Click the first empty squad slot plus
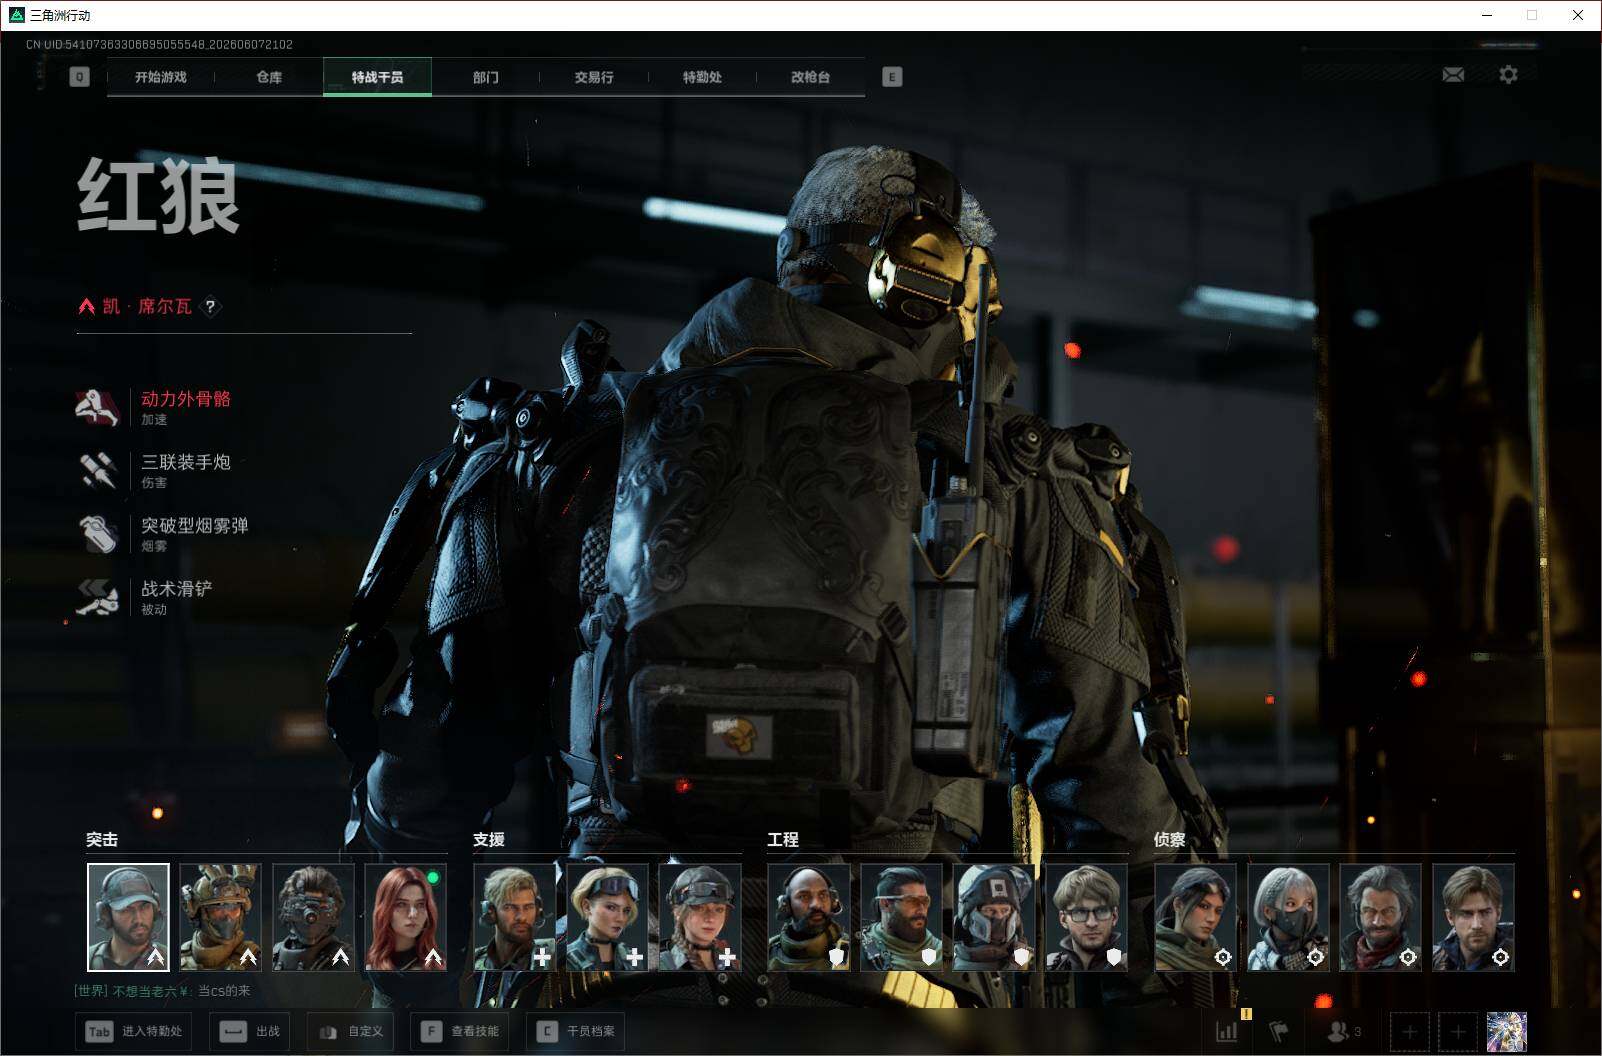Screen dimensions: 1602x1056 tap(1409, 1031)
